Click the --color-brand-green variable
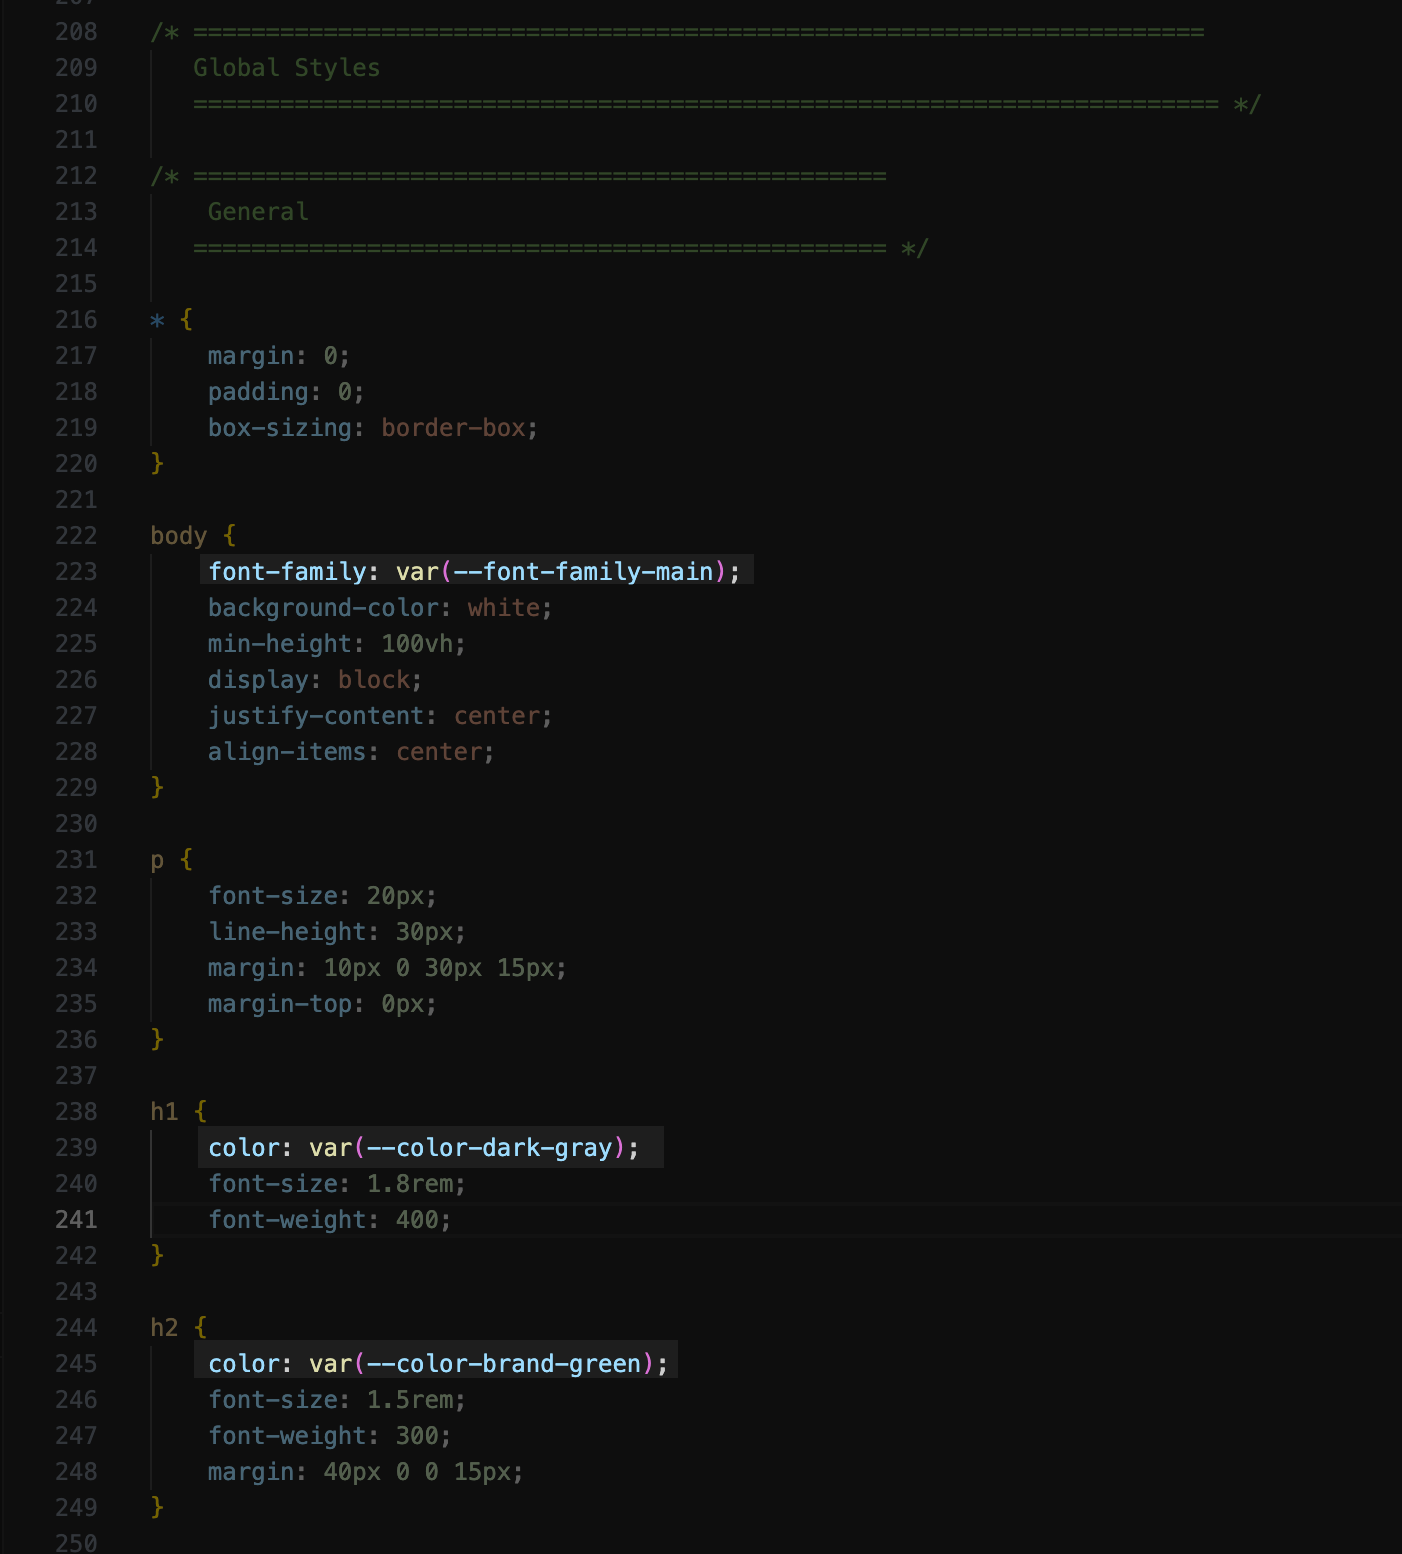The width and height of the screenshot is (1402, 1554). click(x=504, y=1364)
